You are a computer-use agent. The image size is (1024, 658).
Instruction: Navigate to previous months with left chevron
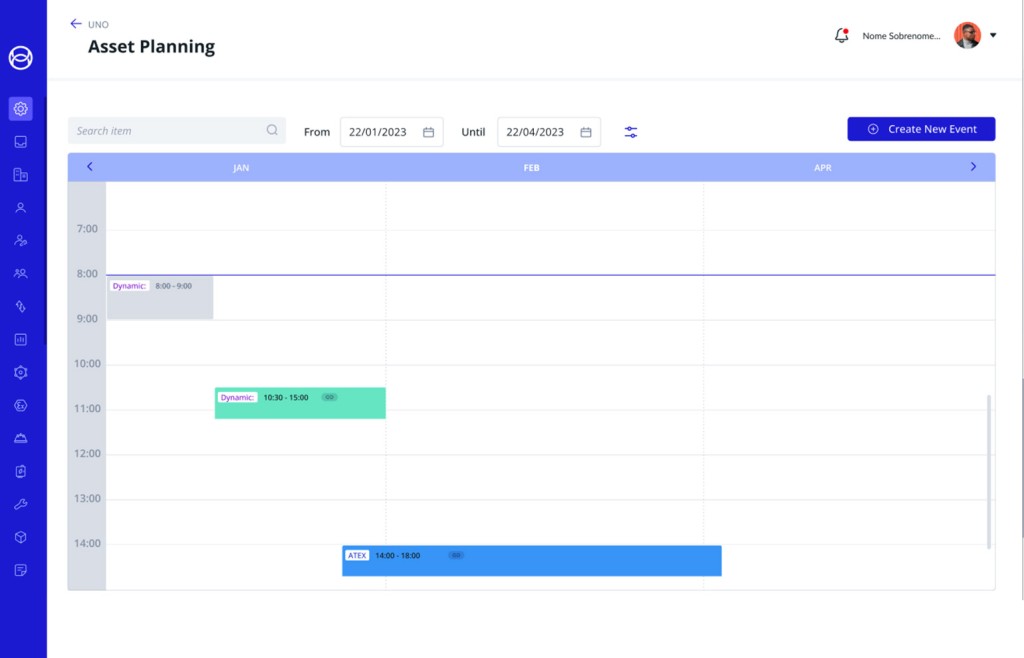[x=90, y=167]
